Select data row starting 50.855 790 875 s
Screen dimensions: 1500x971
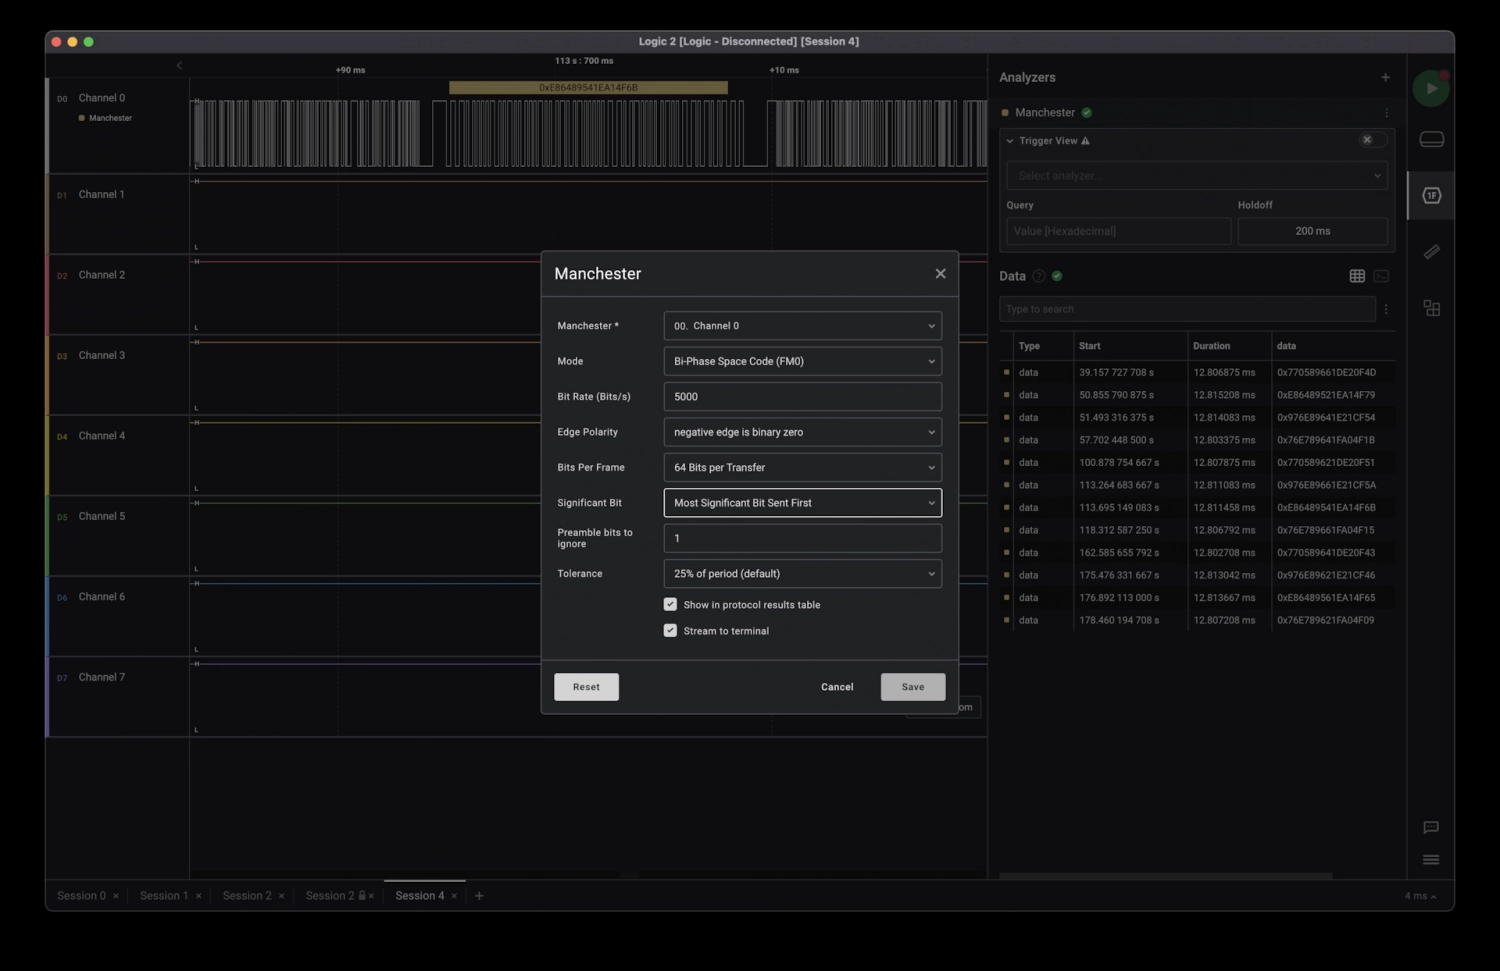point(1197,395)
